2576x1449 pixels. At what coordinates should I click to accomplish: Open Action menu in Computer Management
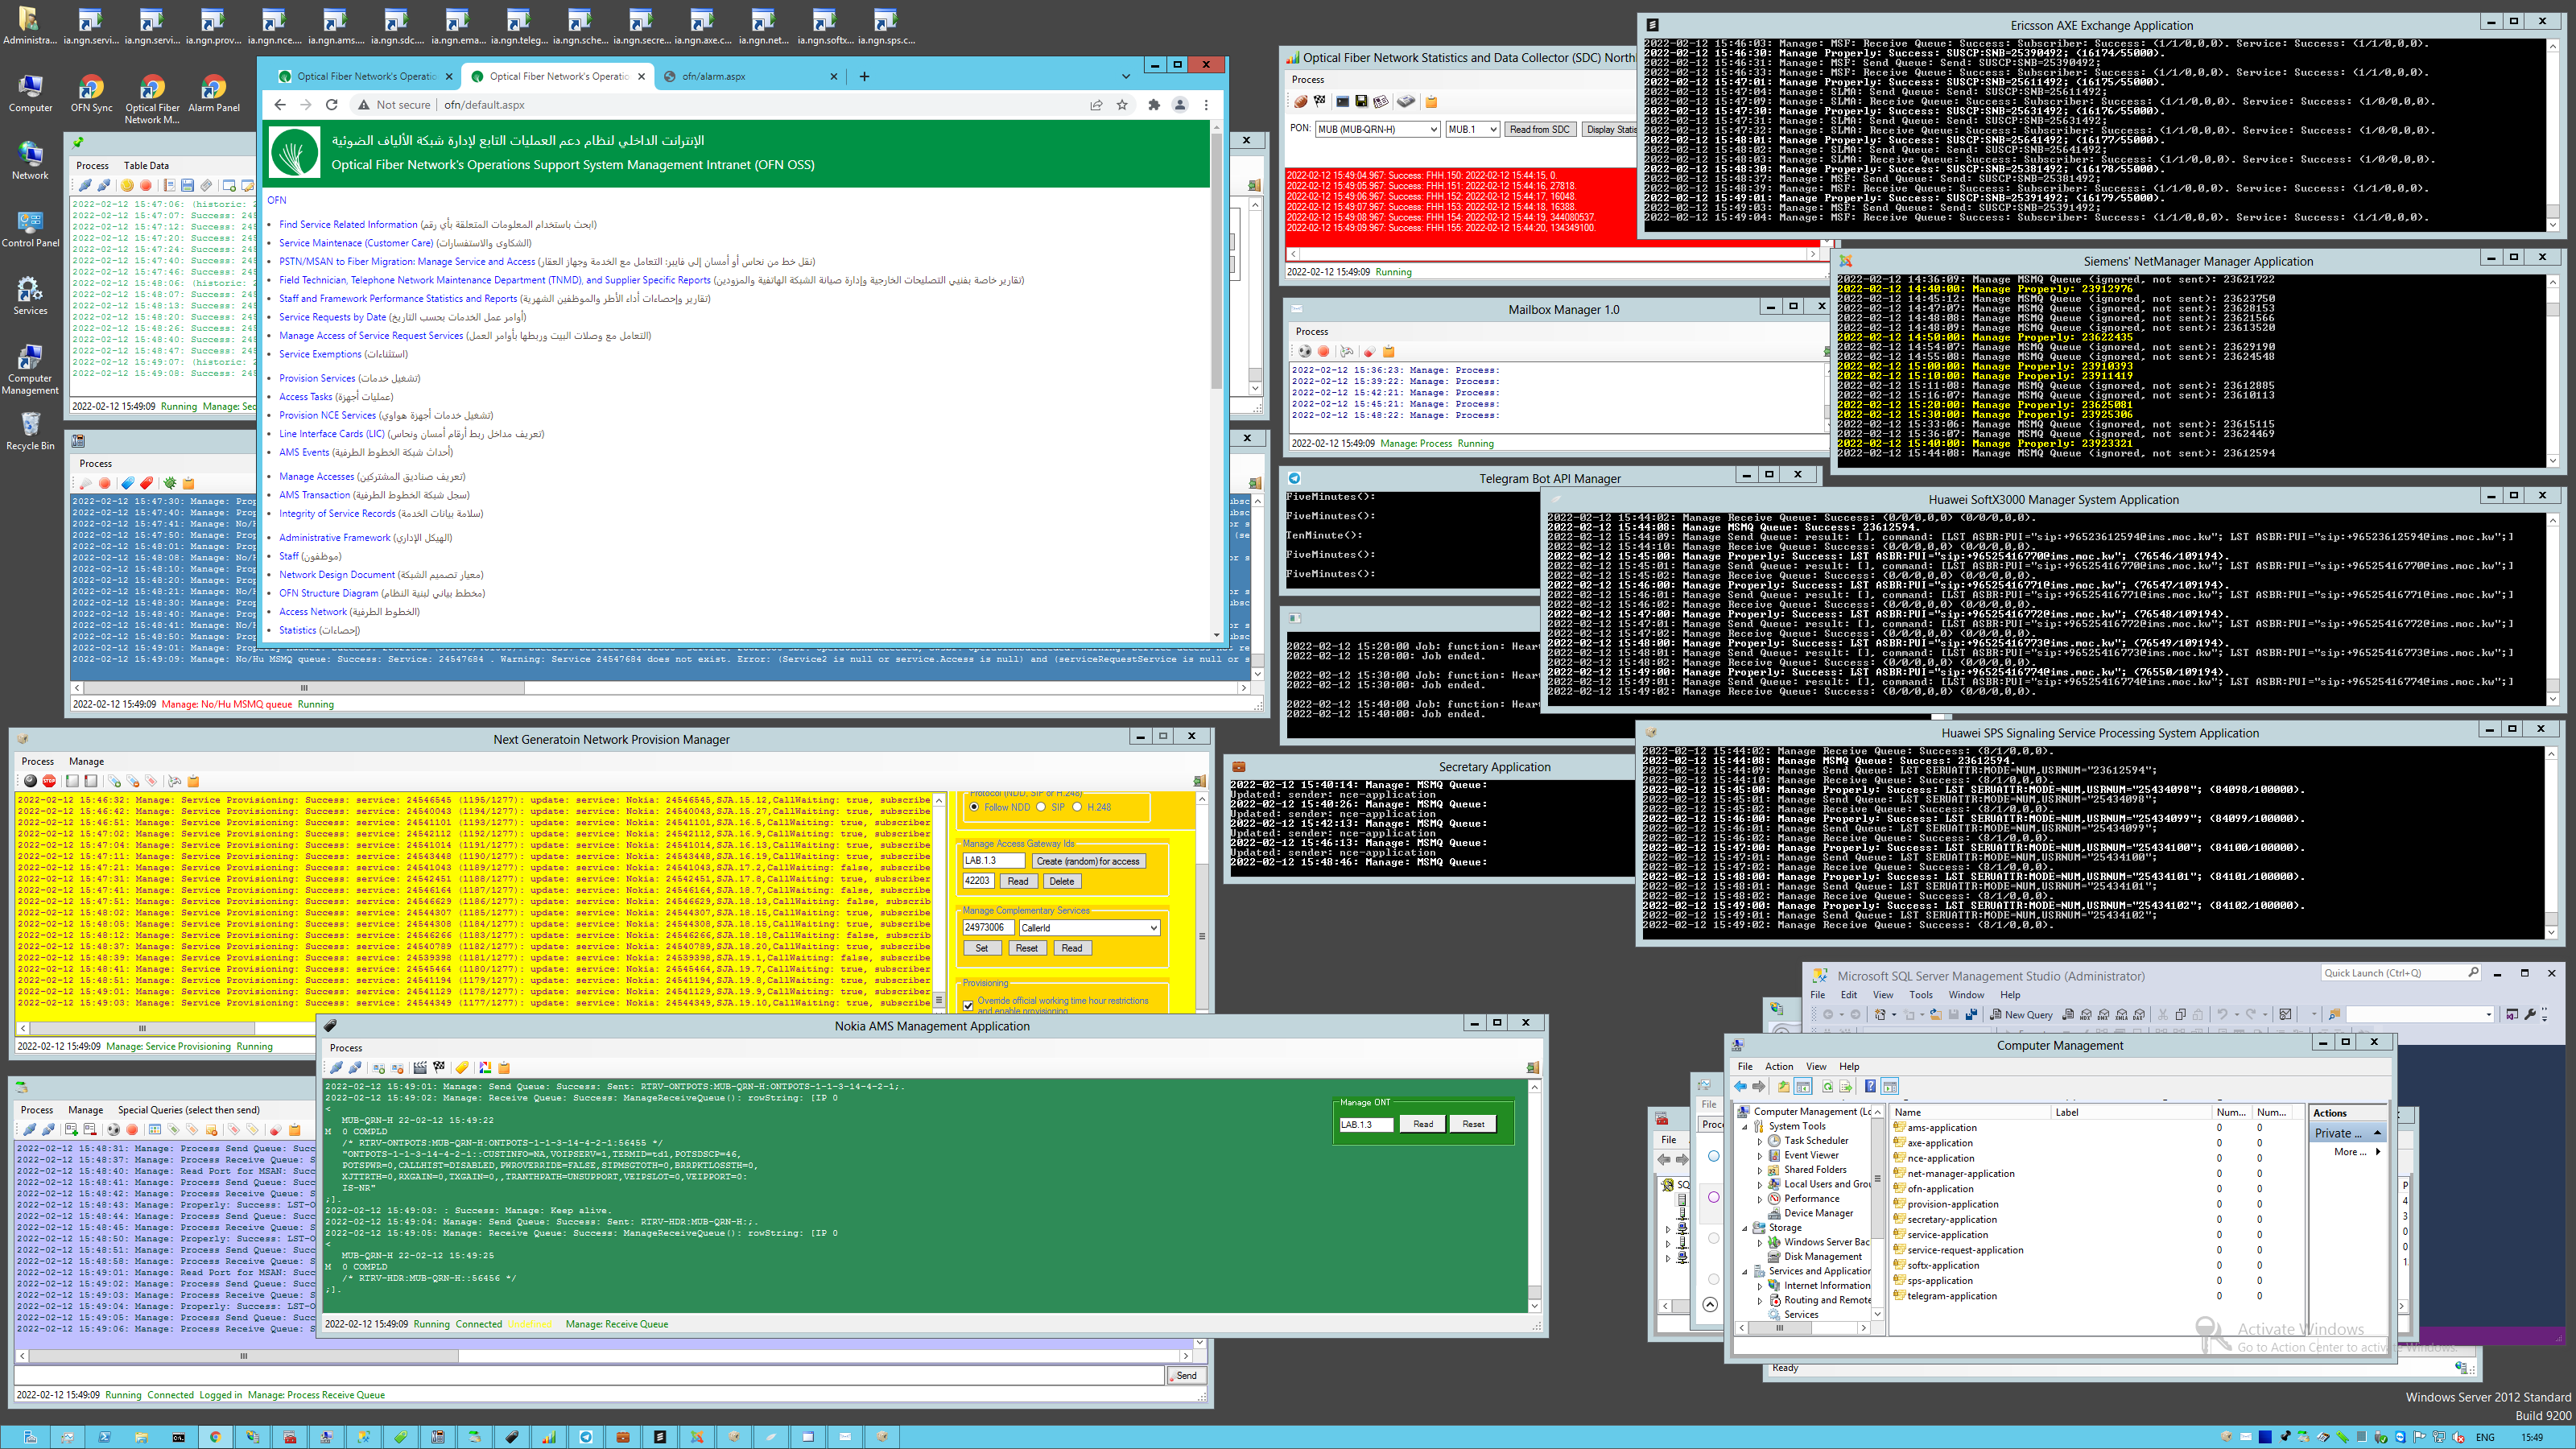[x=1779, y=1066]
